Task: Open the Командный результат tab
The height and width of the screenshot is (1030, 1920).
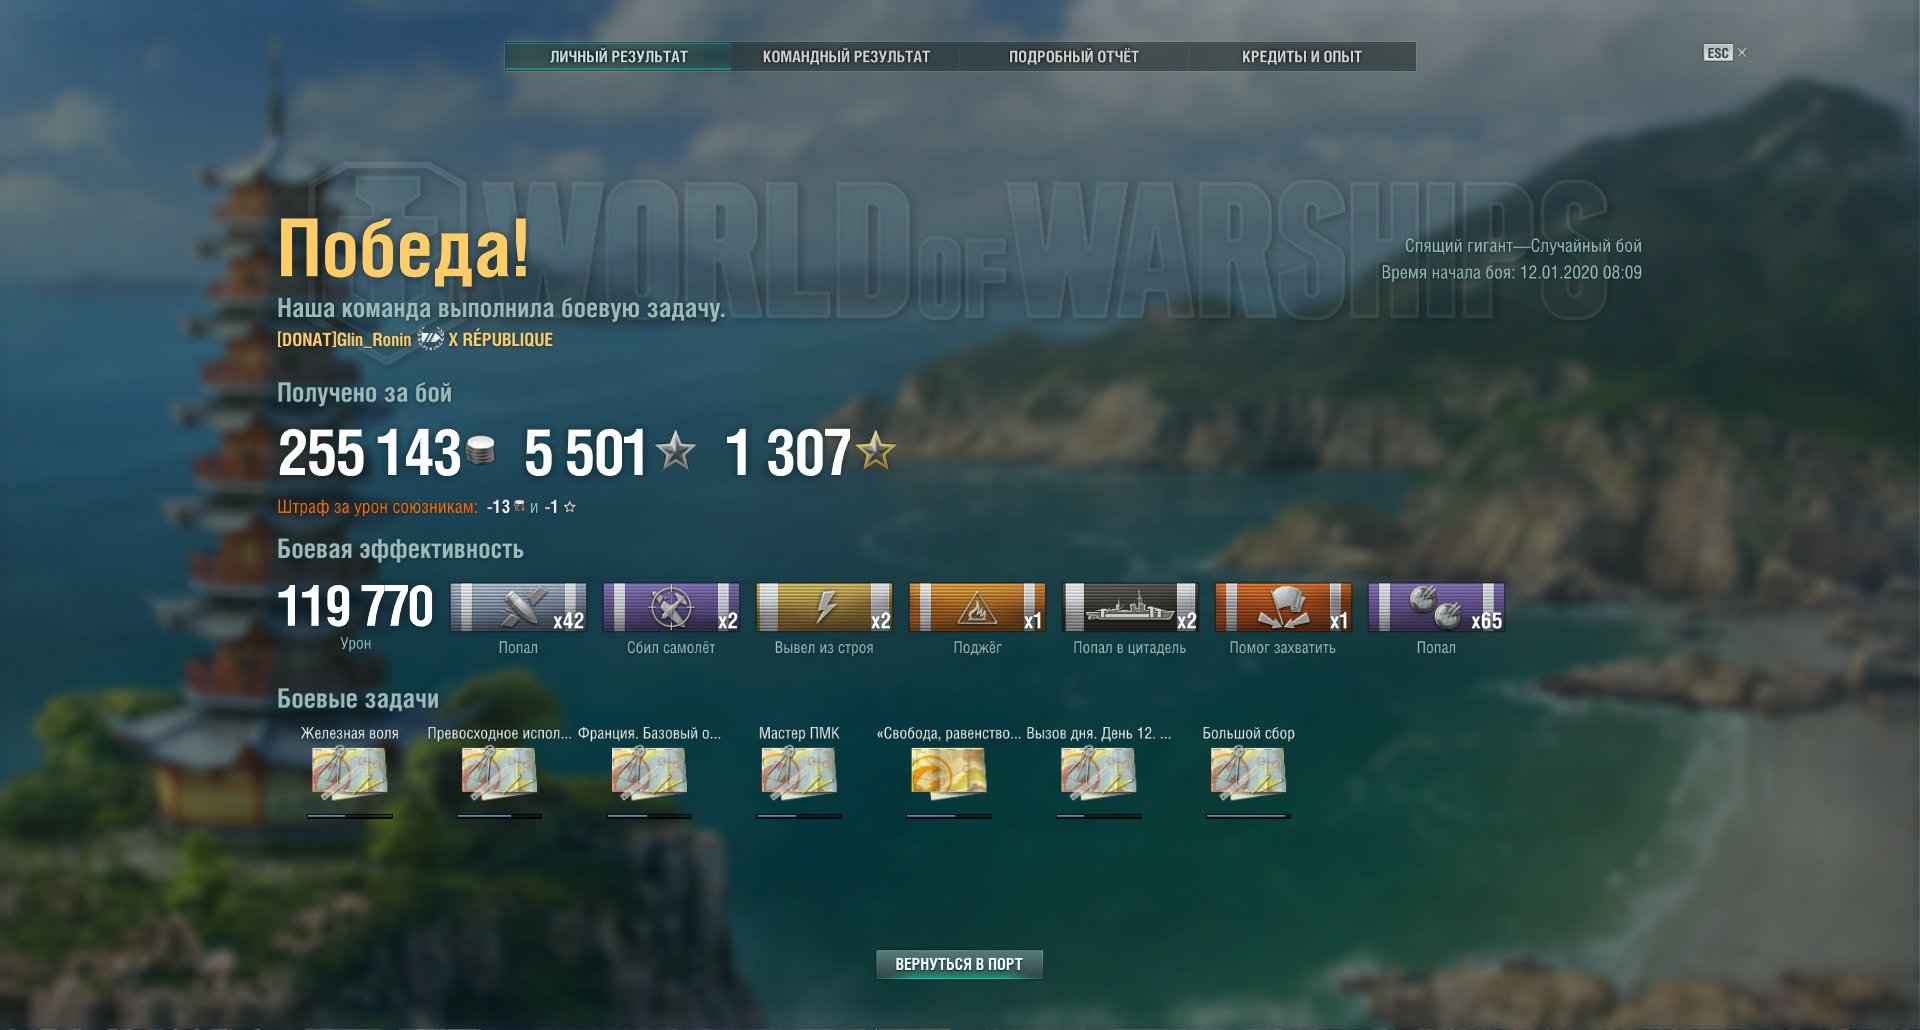Action: coord(846,57)
